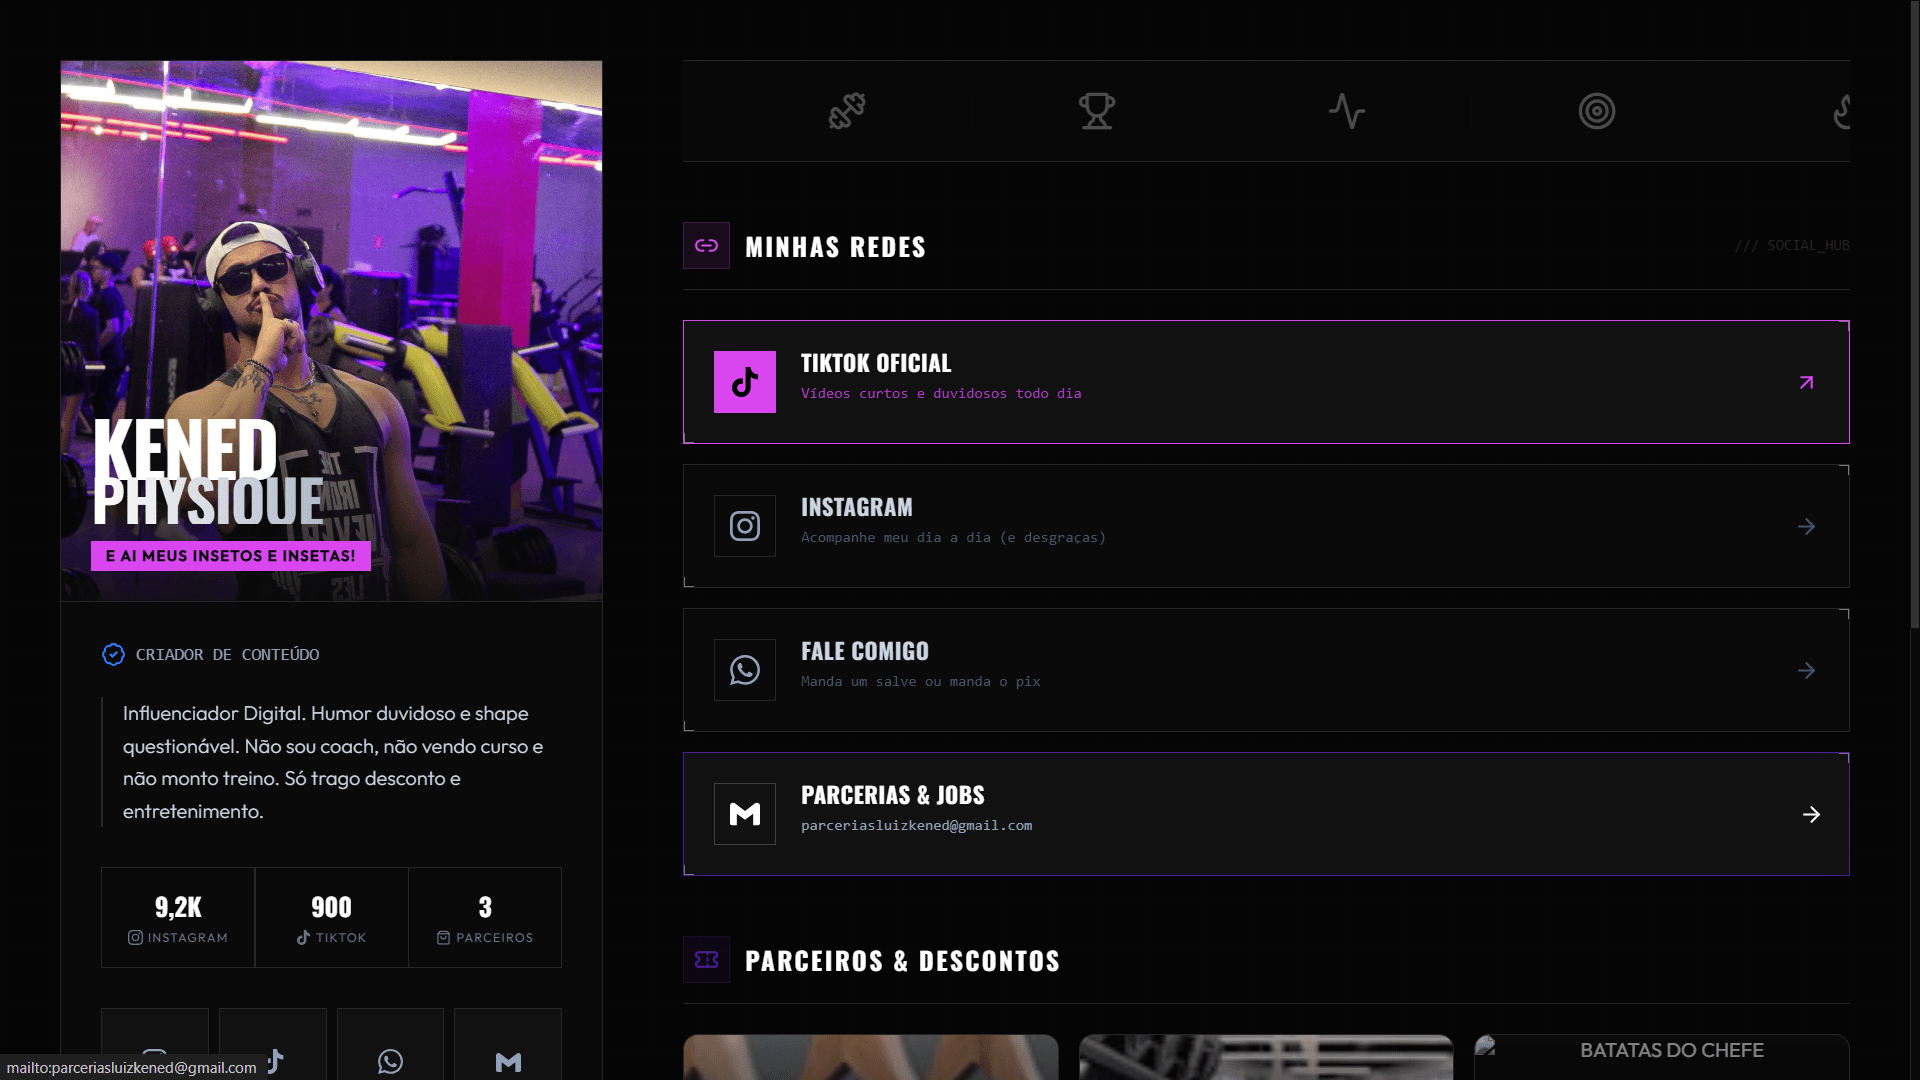Open the TikTok Oficial link card

pyautogui.click(x=1266, y=382)
